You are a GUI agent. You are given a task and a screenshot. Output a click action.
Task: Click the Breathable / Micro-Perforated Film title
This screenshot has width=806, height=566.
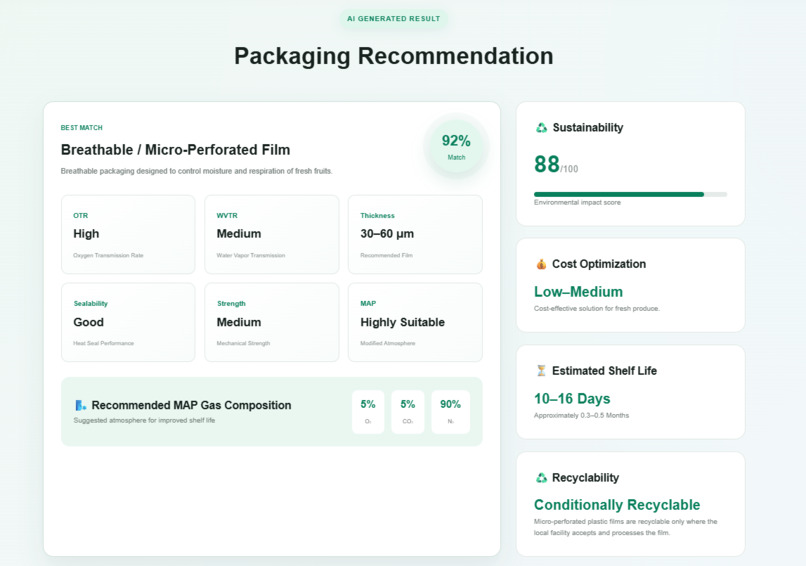(175, 150)
